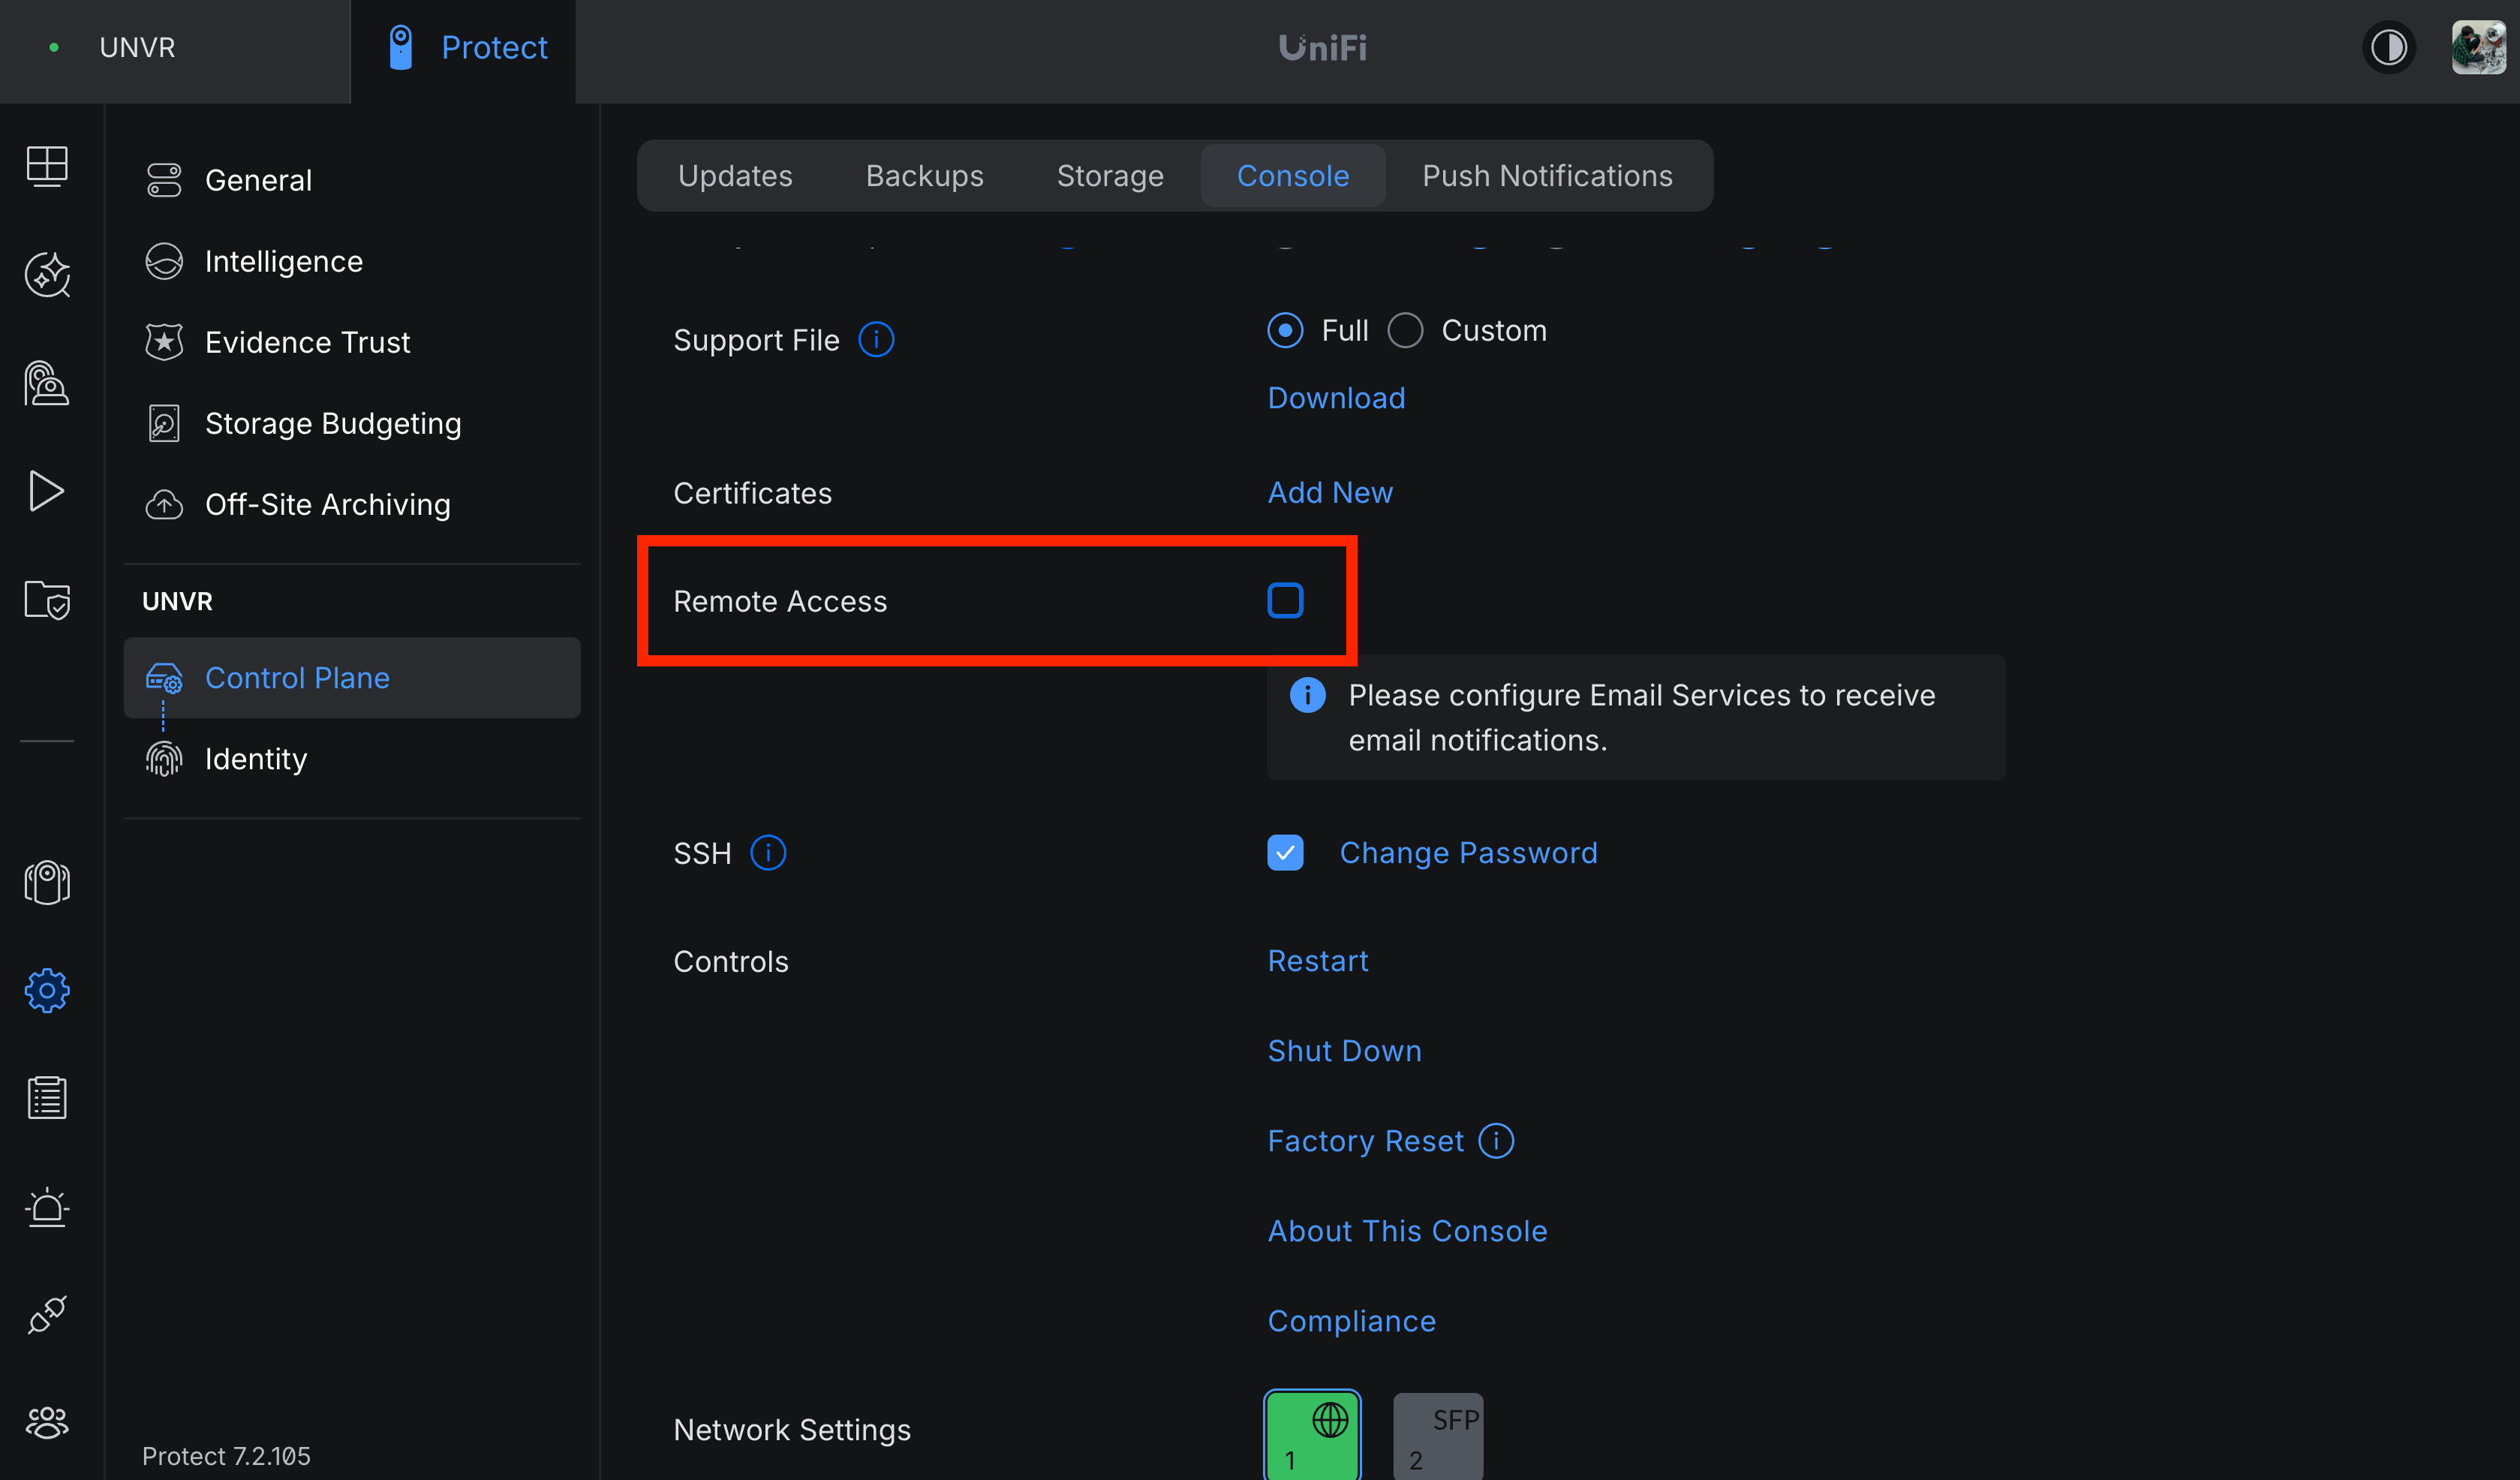Select Control Plane in the sidebar
The width and height of the screenshot is (2520, 1480).
click(352, 678)
